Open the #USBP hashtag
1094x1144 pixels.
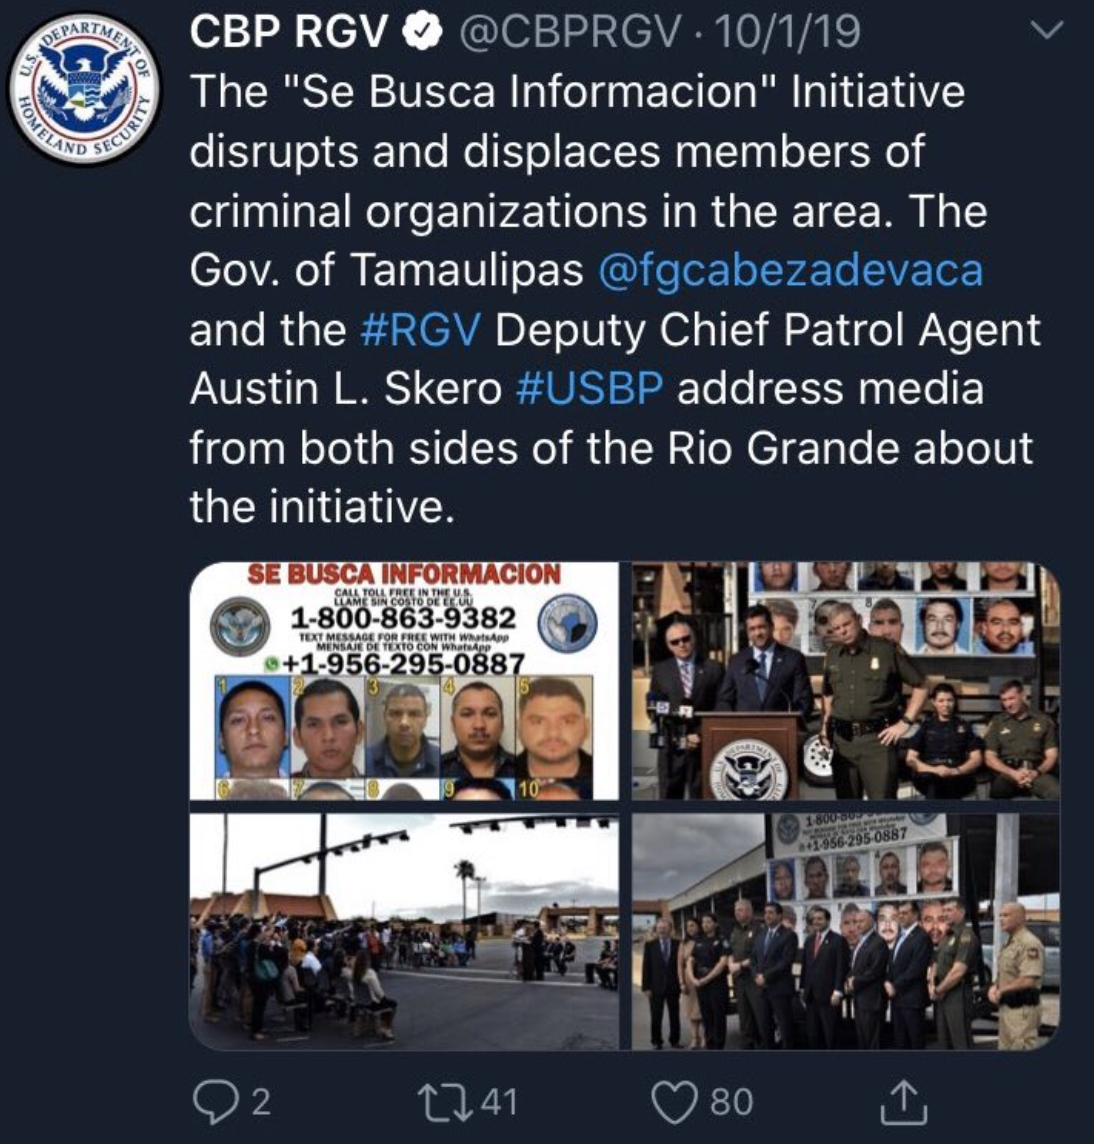[x=589, y=389]
